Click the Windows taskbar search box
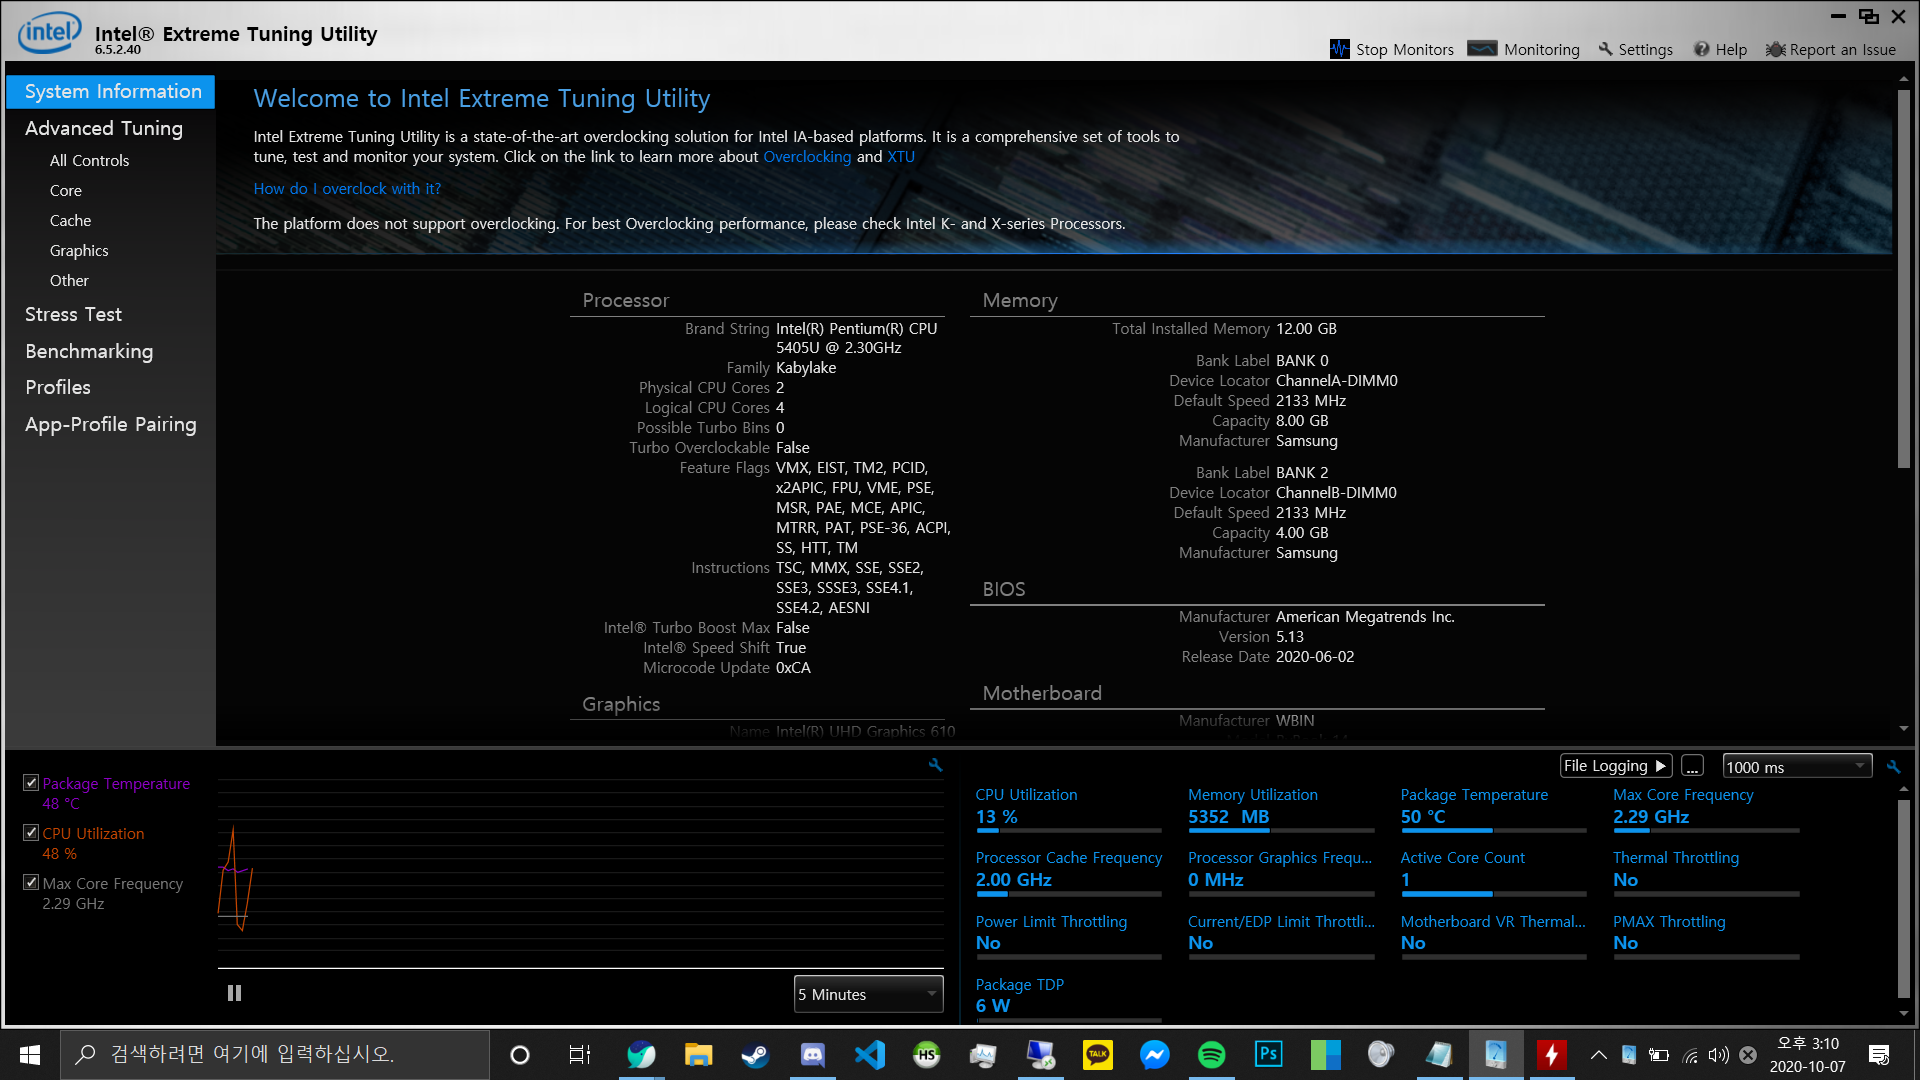Viewport: 1920px width, 1080px height. (x=275, y=1055)
